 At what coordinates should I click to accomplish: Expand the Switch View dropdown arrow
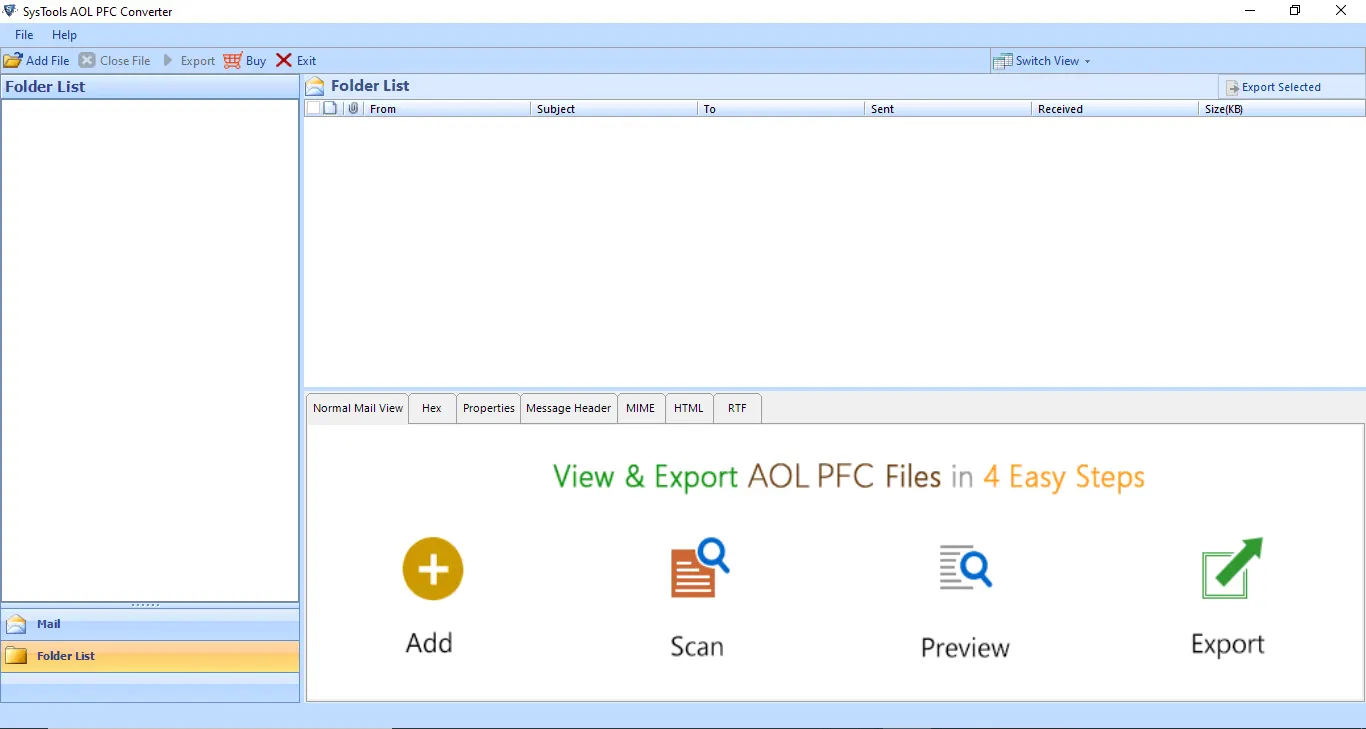click(1087, 61)
